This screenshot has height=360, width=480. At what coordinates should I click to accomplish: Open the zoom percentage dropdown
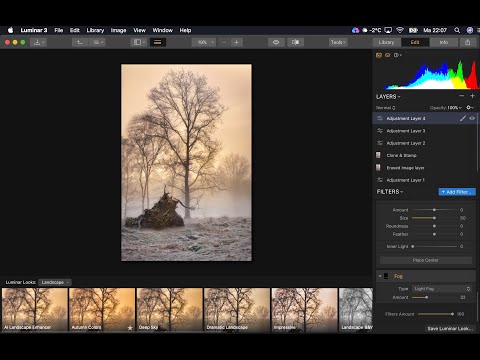click(204, 42)
